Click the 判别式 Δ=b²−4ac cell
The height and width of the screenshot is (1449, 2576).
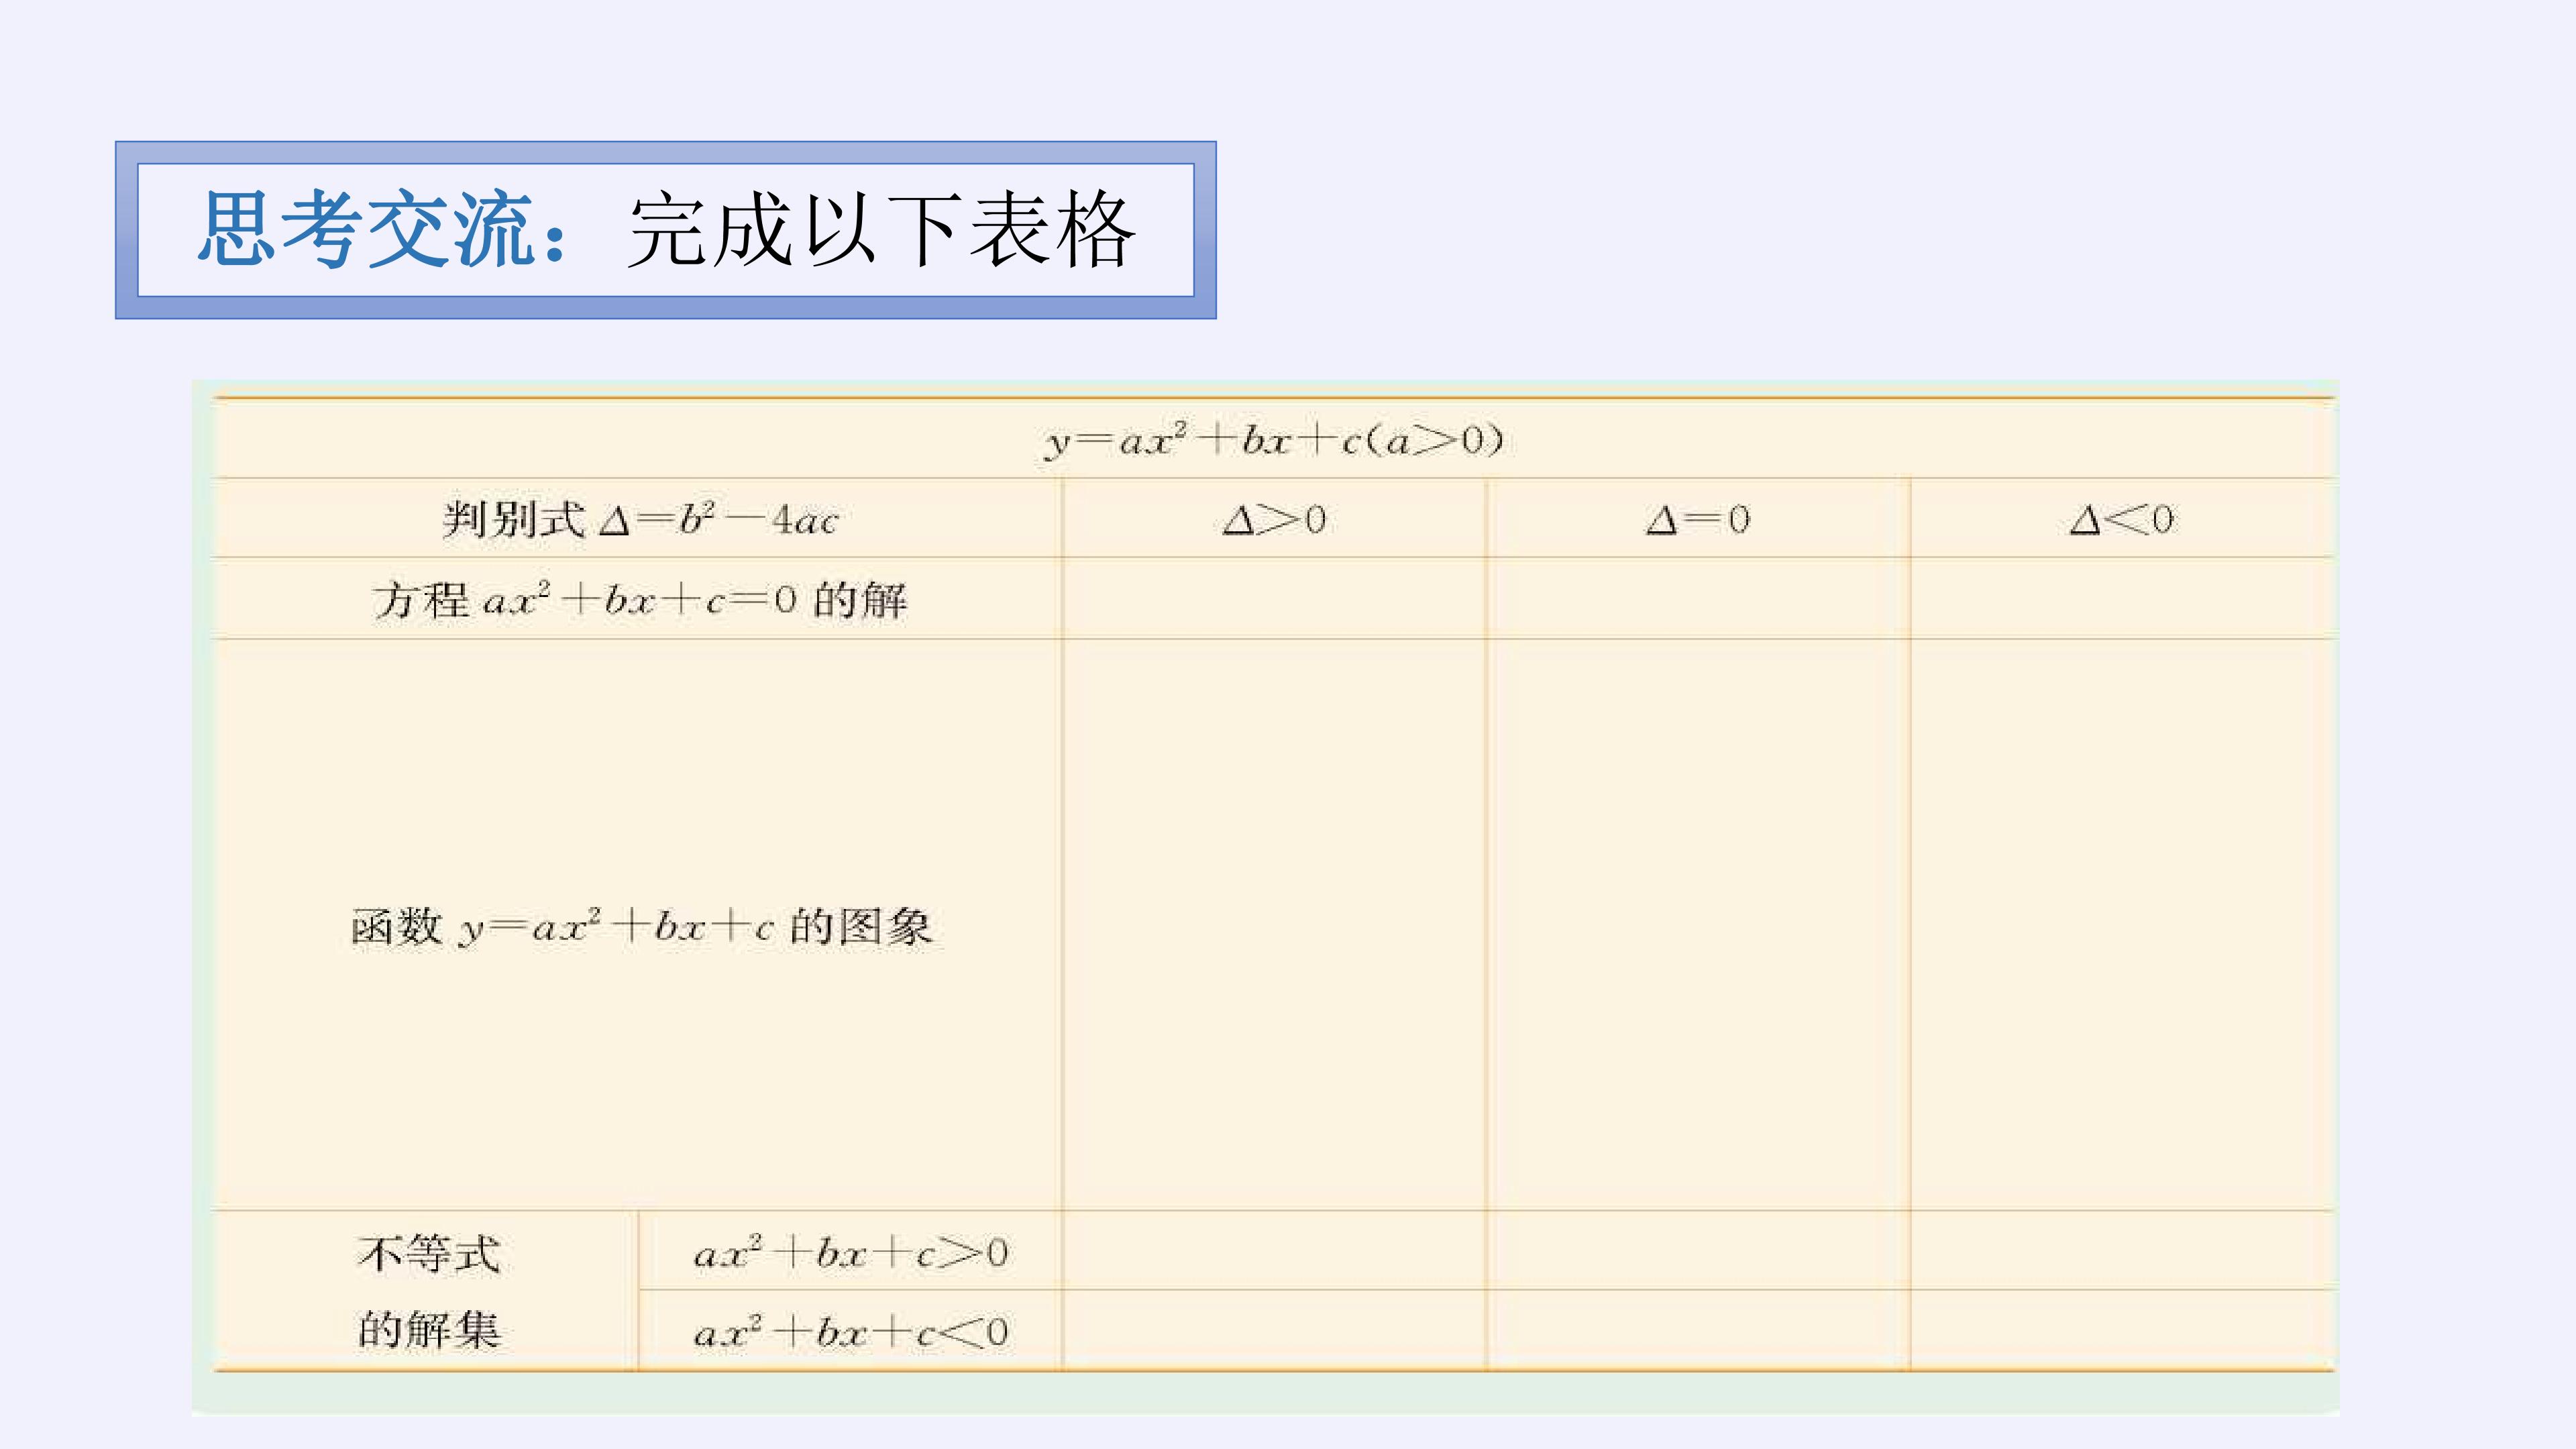[639, 519]
